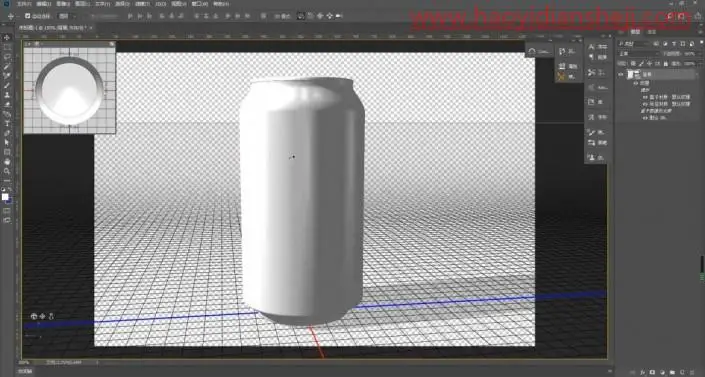Select the Zoom magnifier tool
The width and height of the screenshot is (705, 377).
click(x=7, y=171)
